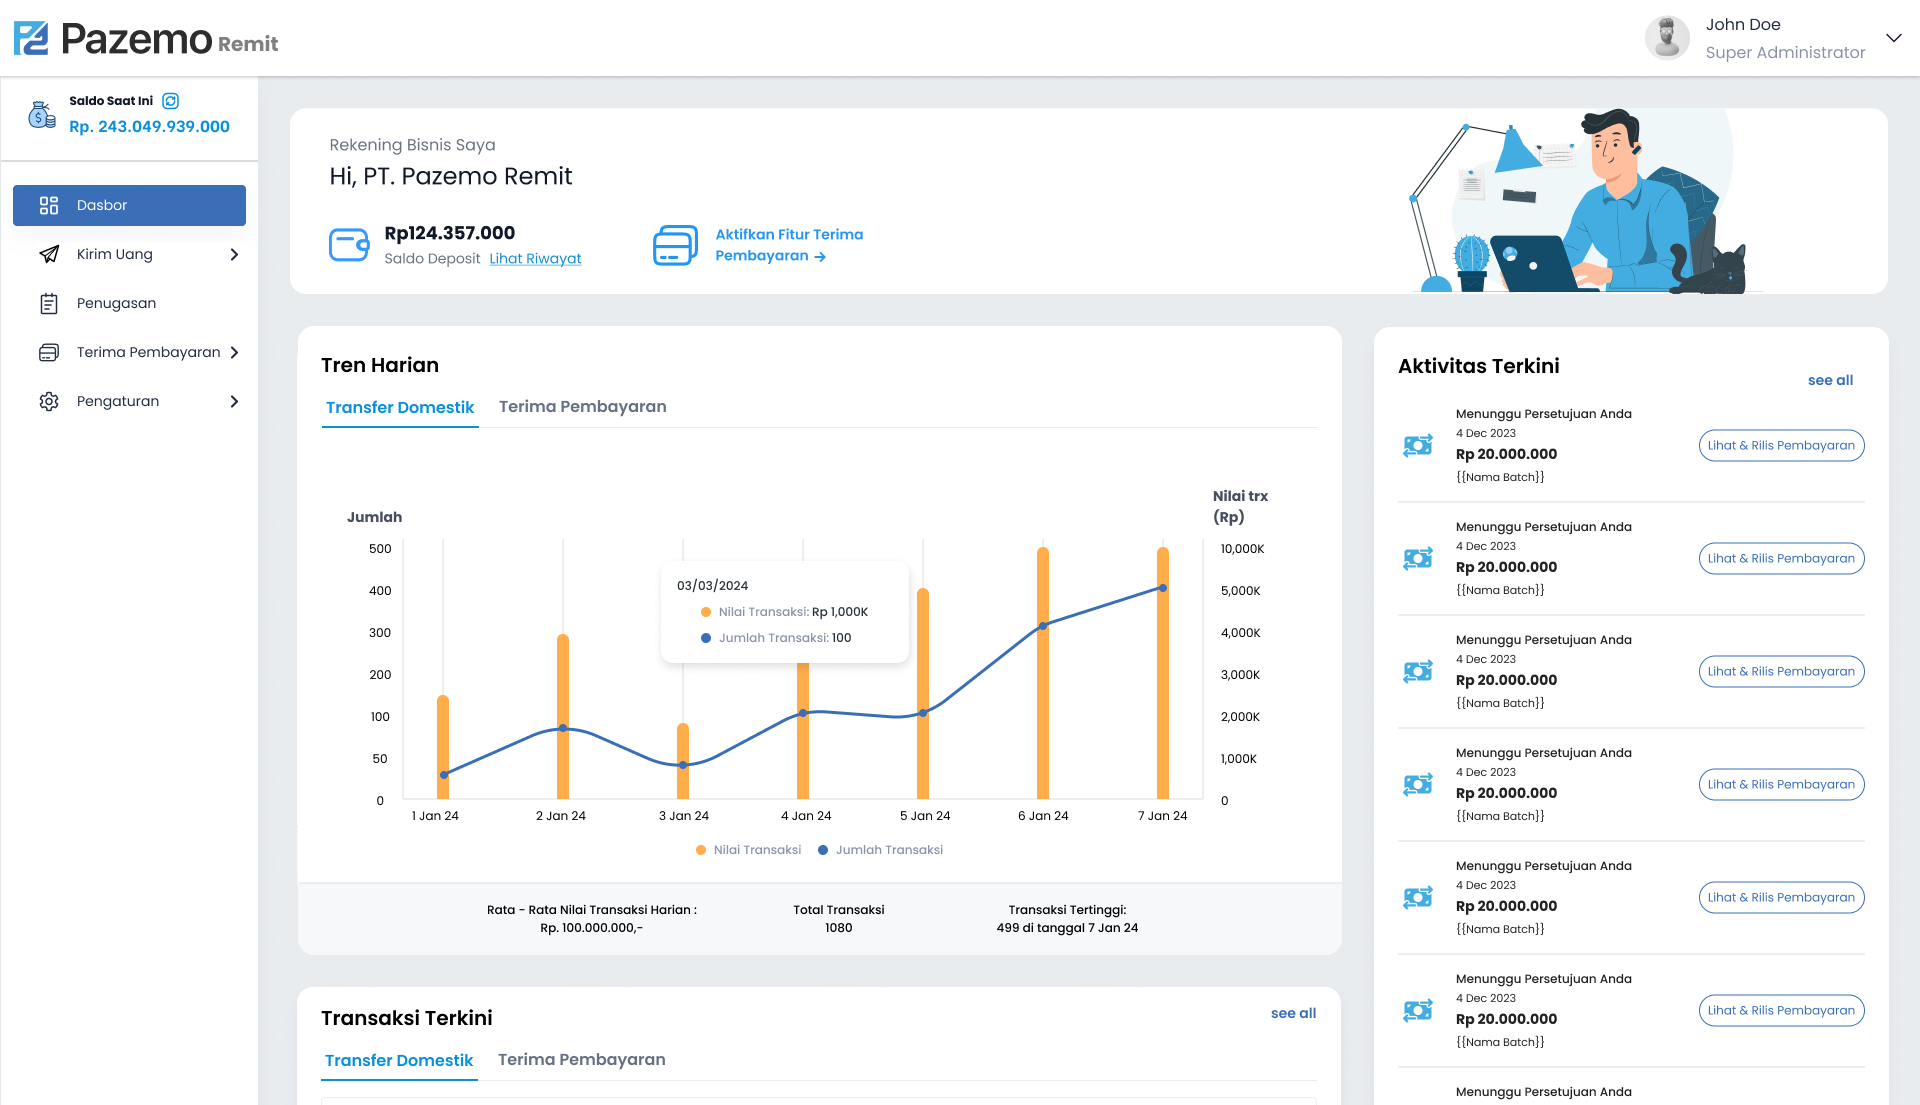
Task: Click Lihat & Rilis Pembayaran in third activity
Action: click(1781, 672)
